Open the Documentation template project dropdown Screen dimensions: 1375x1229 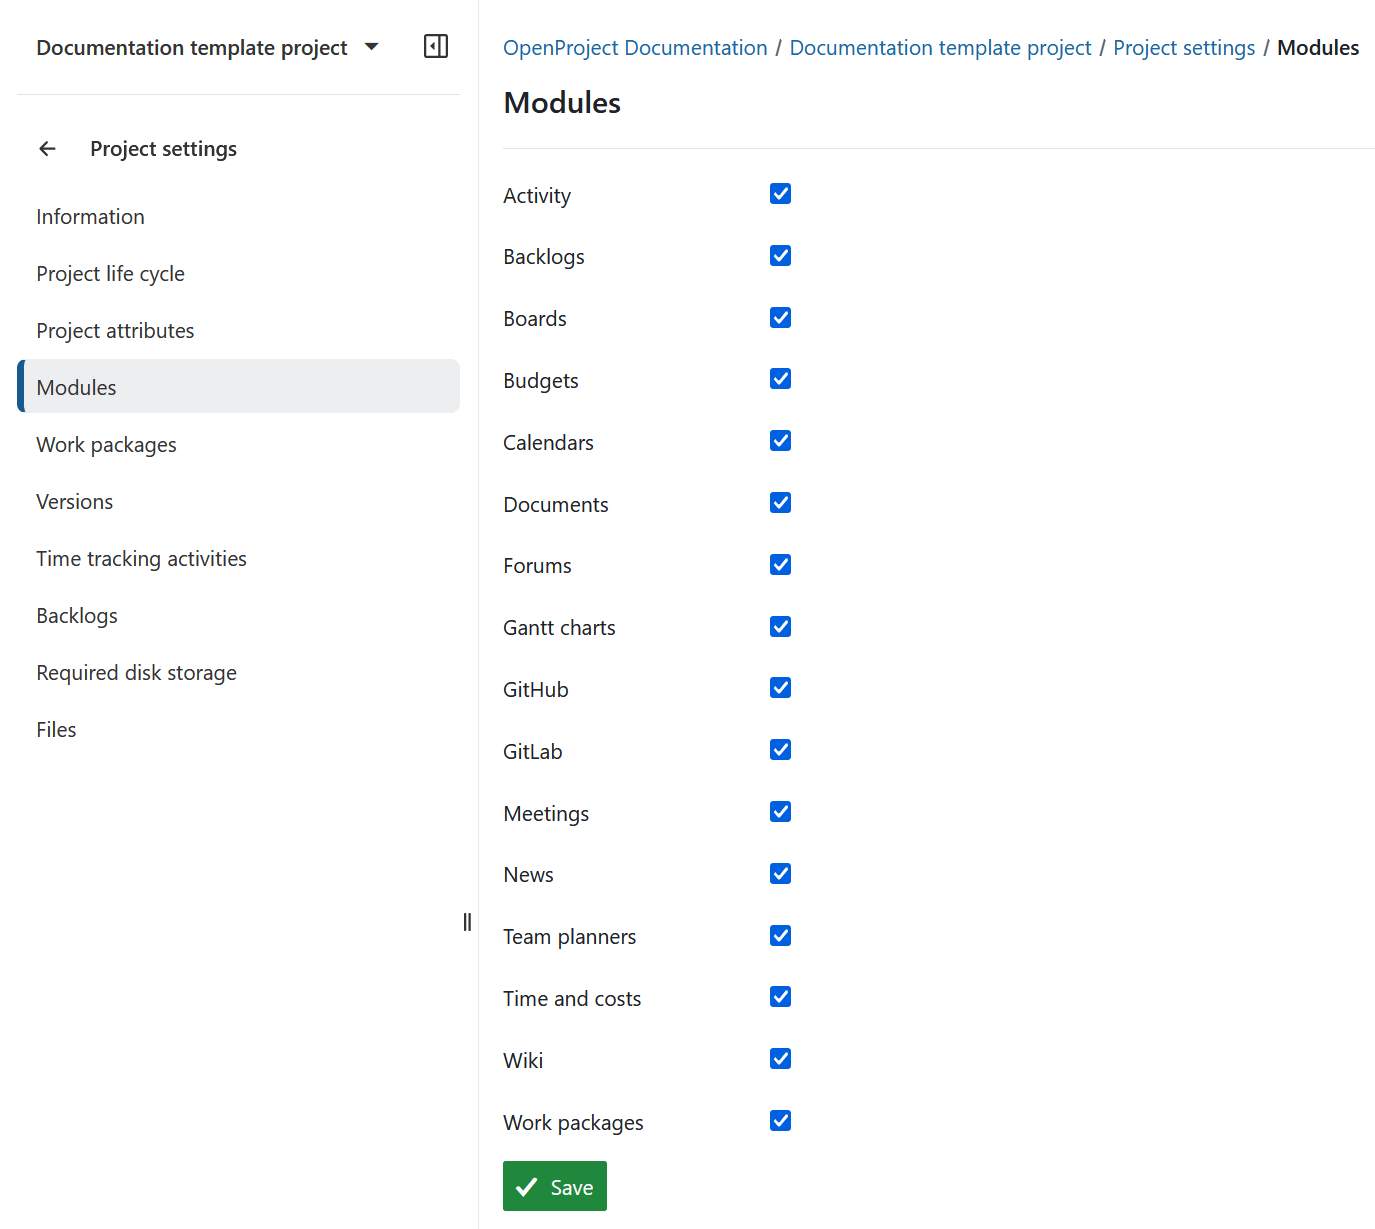tap(208, 46)
